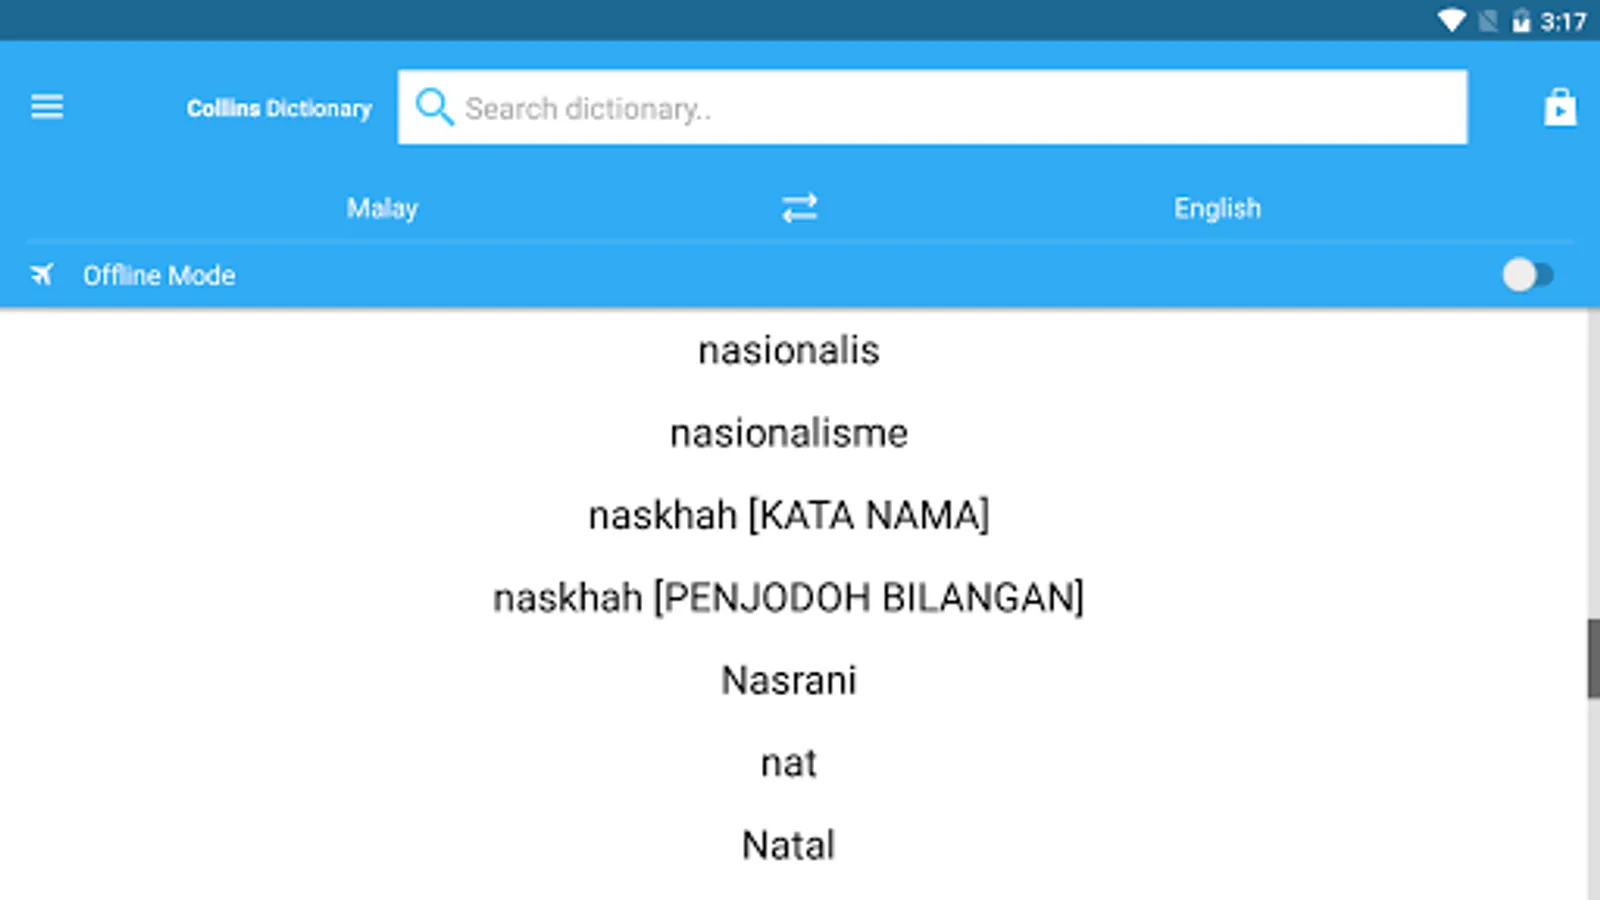
Task: Tap the no-SIM signal icon
Action: click(1488, 21)
